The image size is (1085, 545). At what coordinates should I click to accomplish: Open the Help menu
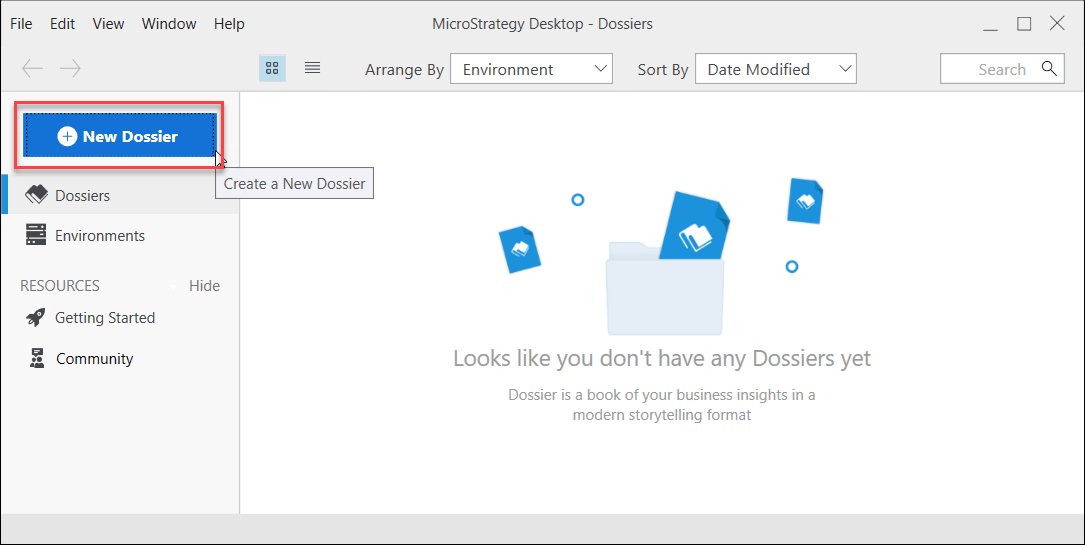coord(229,24)
